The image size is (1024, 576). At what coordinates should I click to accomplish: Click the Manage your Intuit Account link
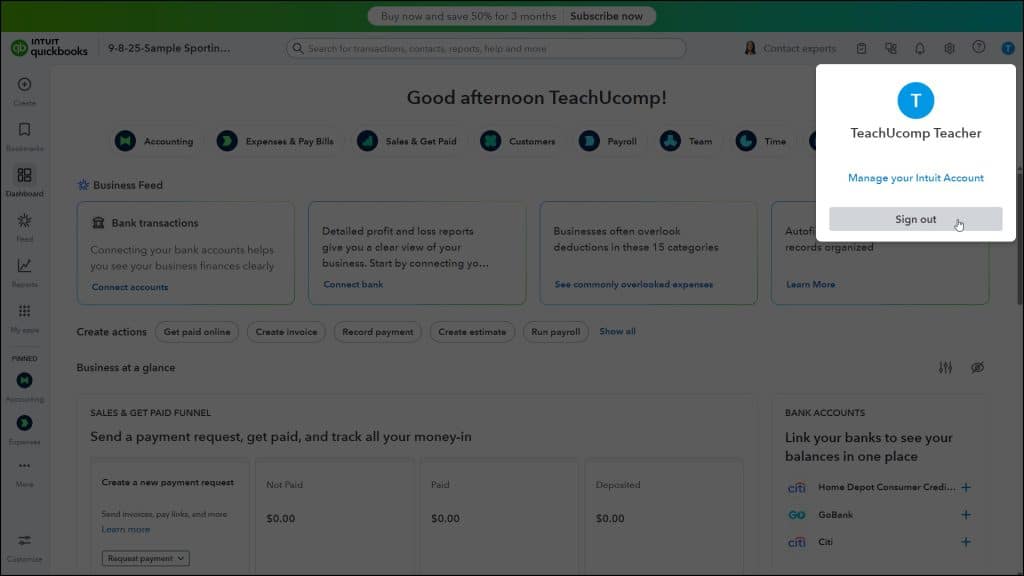(915, 177)
